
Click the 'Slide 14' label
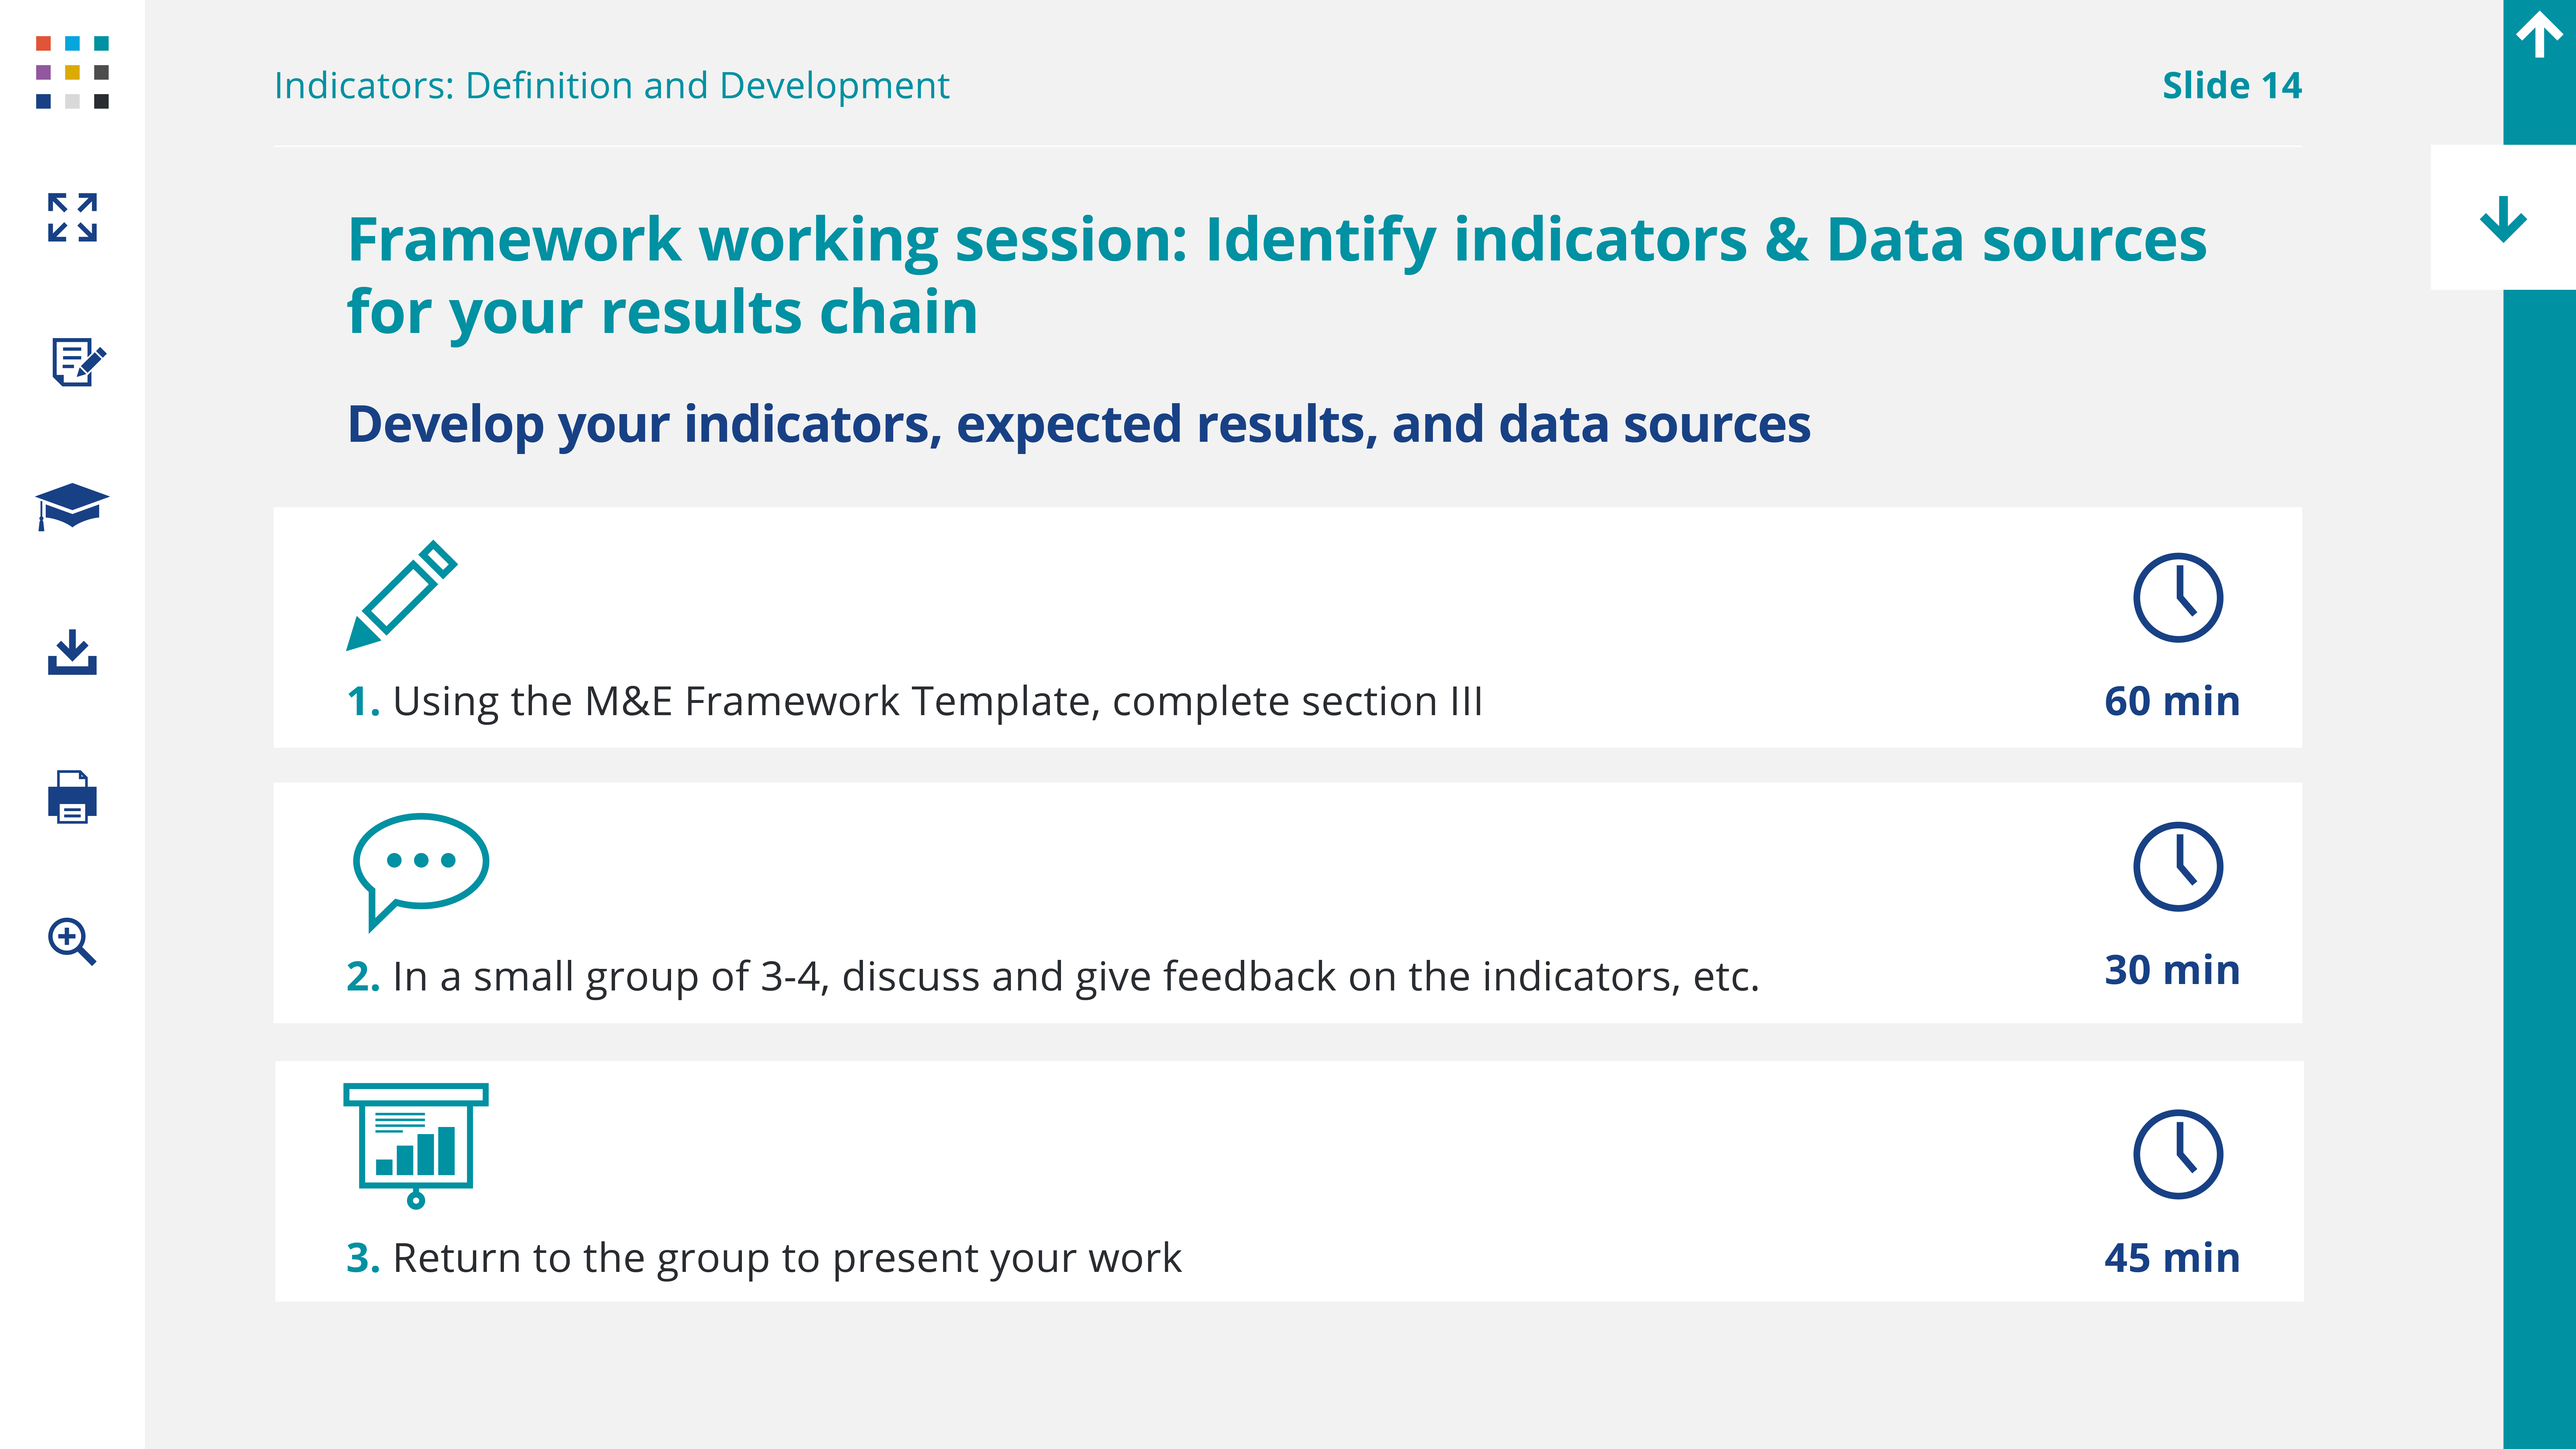tap(2231, 86)
